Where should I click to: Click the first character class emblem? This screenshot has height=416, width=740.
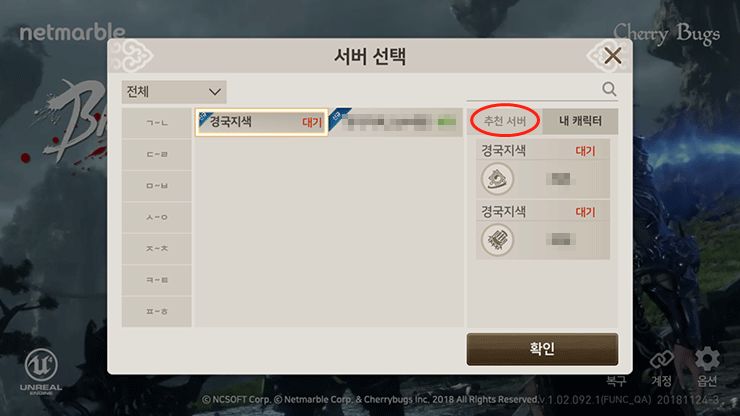497,179
